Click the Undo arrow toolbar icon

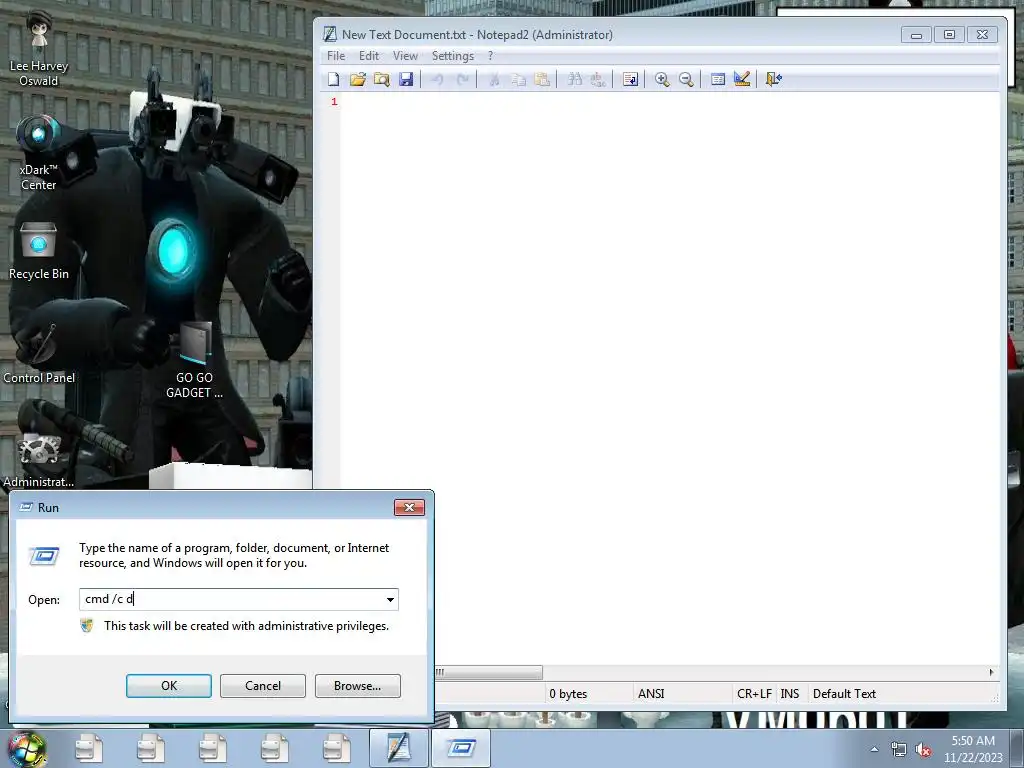click(438, 80)
